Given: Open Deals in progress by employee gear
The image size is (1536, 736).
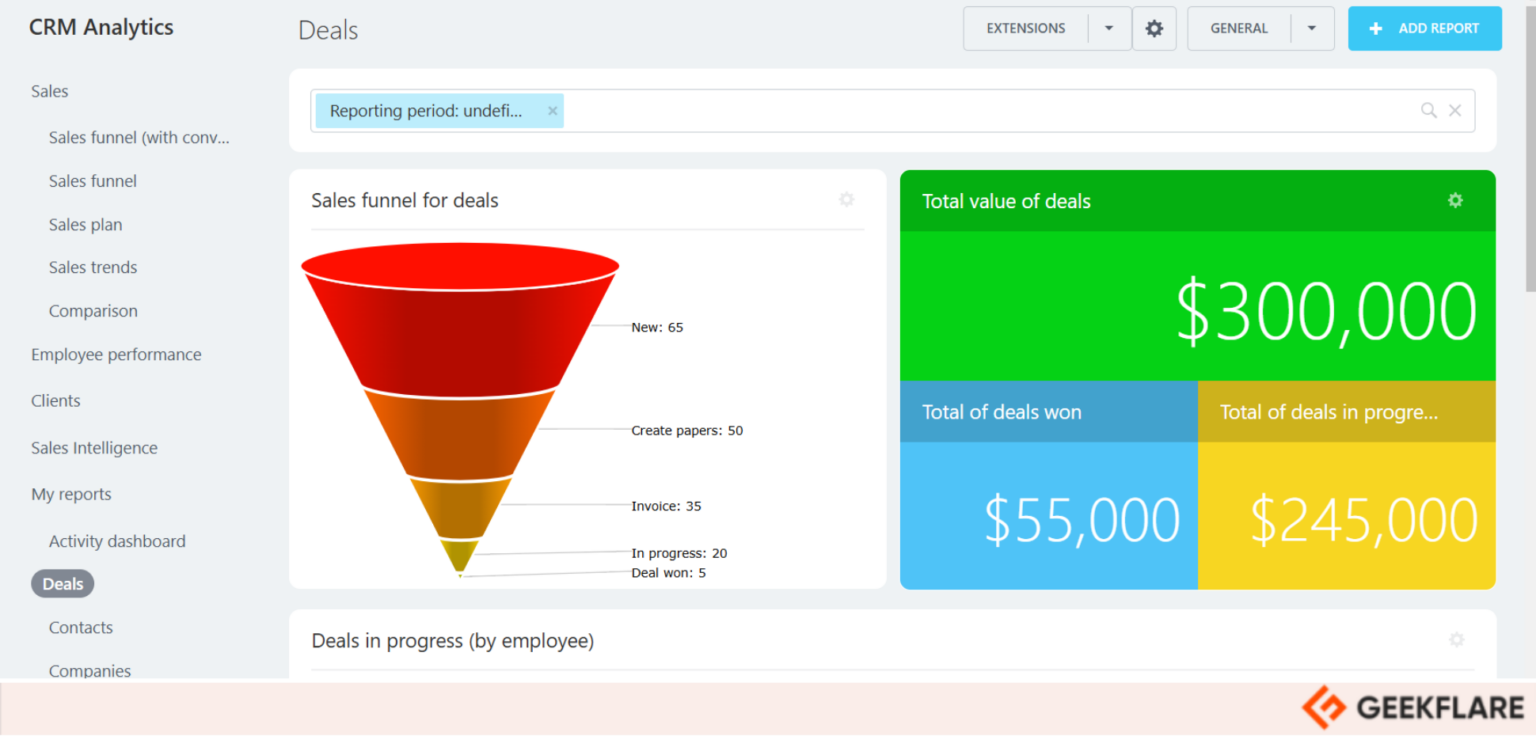Looking at the screenshot, I should click(x=1457, y=640).
